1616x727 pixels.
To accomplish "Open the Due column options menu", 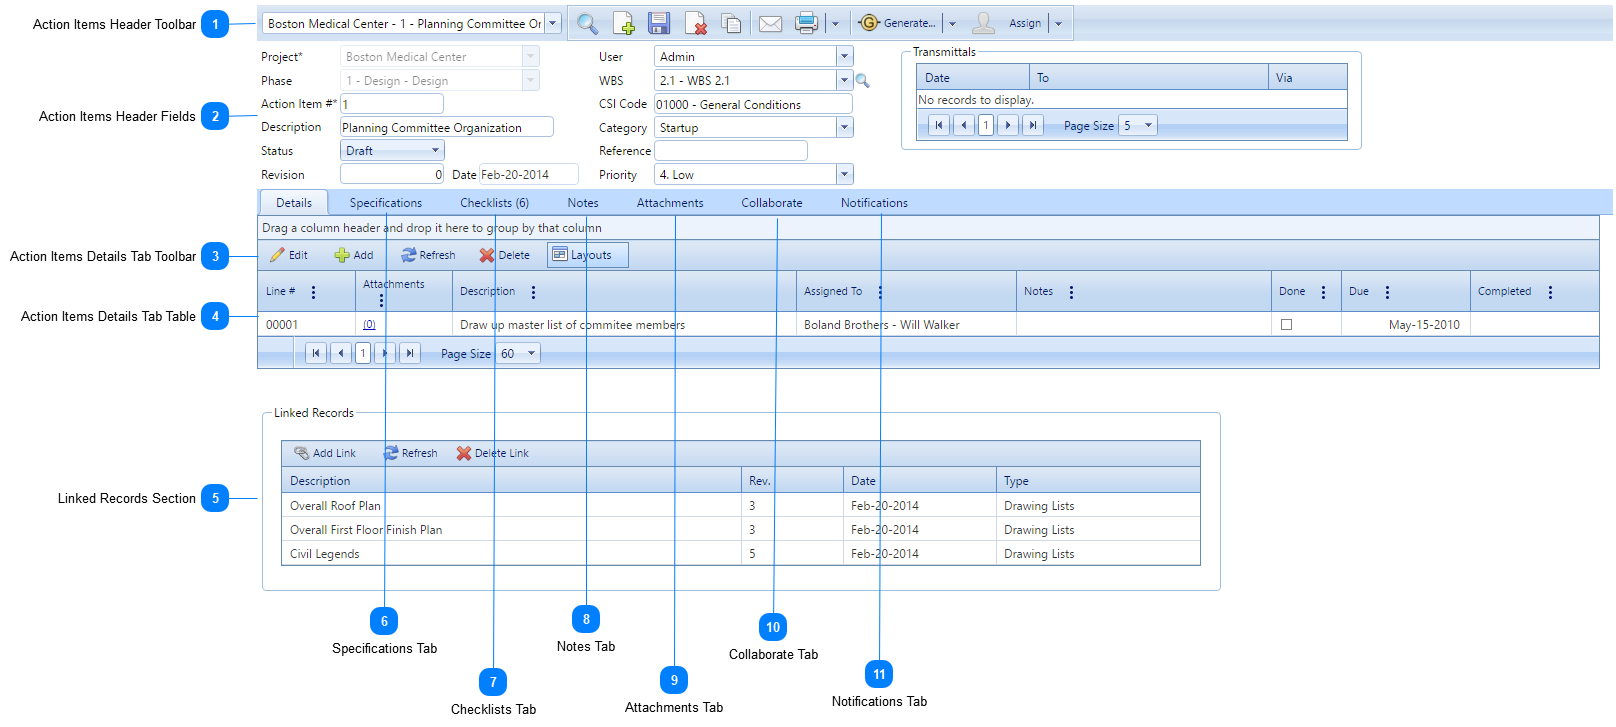I will pos(1387,292).
